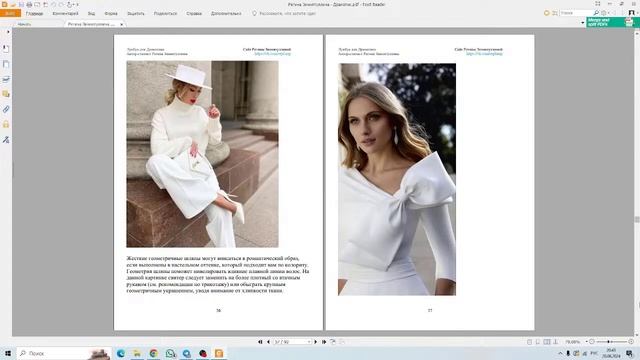The width and height of the screenshot is (640, 360).
Task: Open the page number dropdown arrow
Action: pyautogui.click(x=309, y=342)
